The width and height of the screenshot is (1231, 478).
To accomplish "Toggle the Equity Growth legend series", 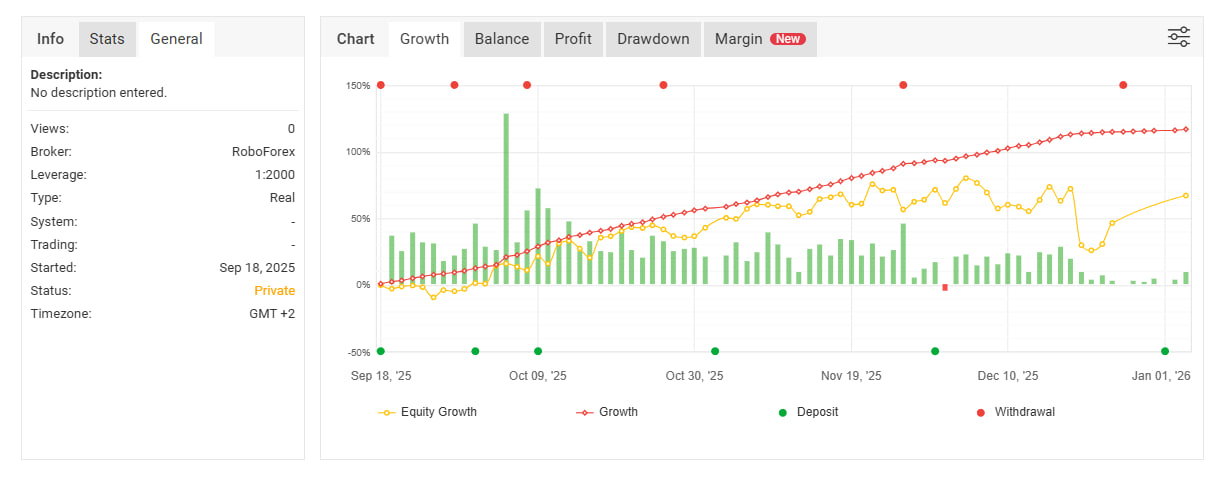I will [x=428, y=412].
